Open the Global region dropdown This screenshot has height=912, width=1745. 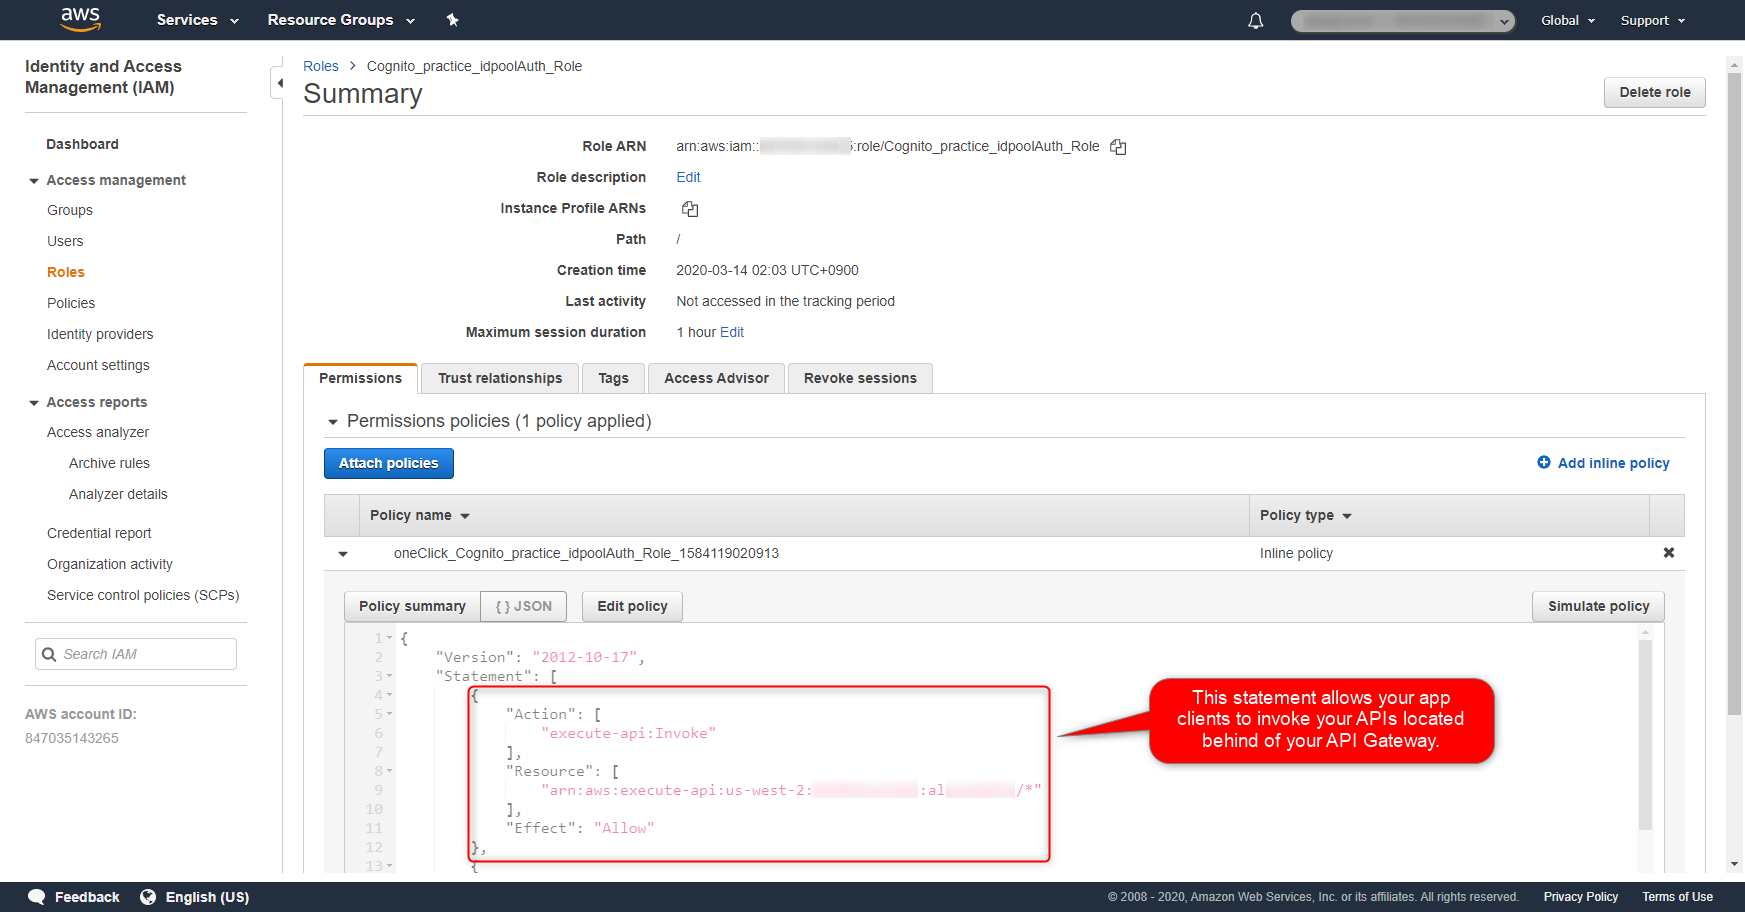(1568, 21)
